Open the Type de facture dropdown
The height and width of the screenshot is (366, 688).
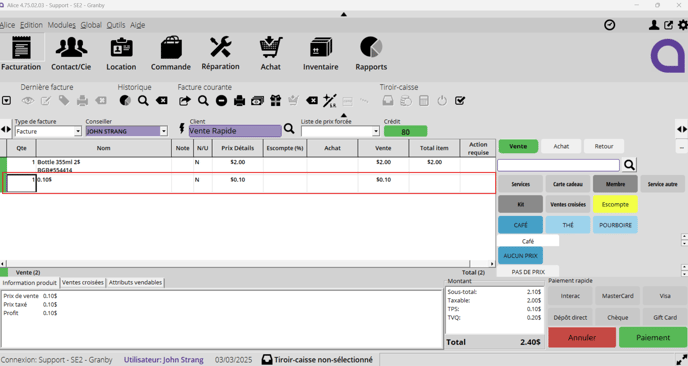click(x=78, y=131)
